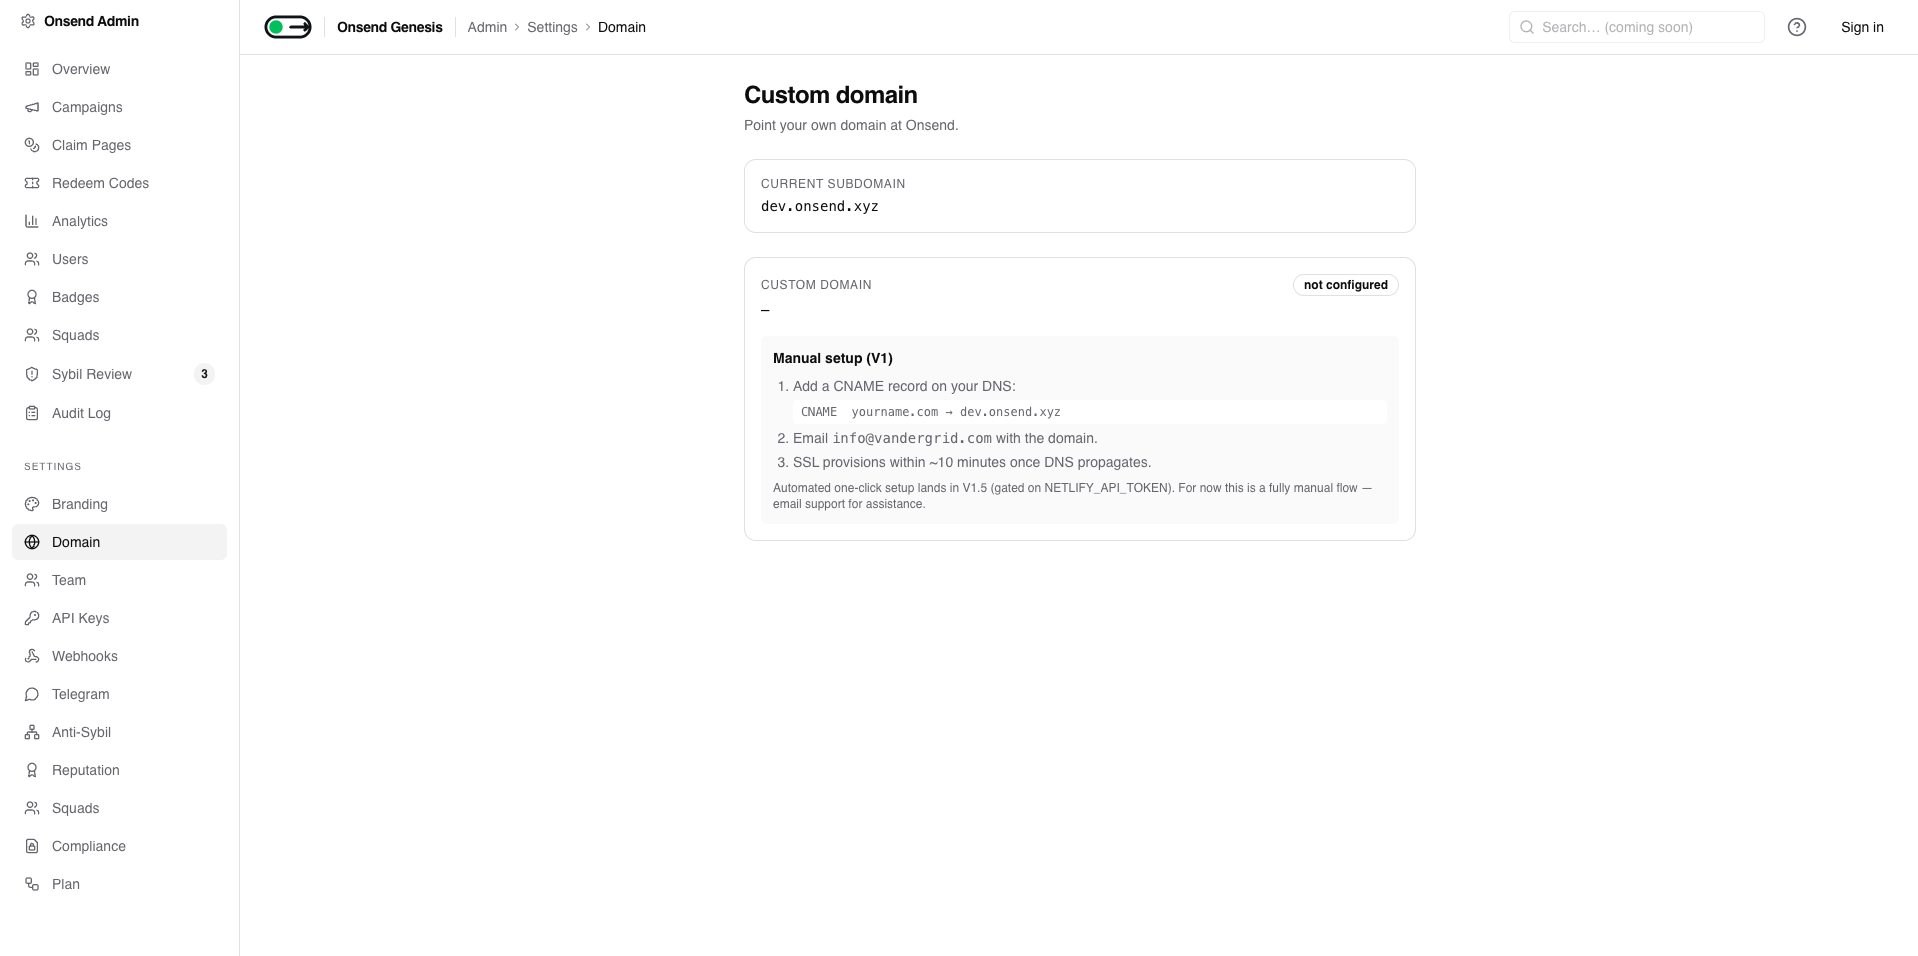This screenshot has width=1918, height=956.
Task: Open Compliance settings page
Action: pos(119,846)
